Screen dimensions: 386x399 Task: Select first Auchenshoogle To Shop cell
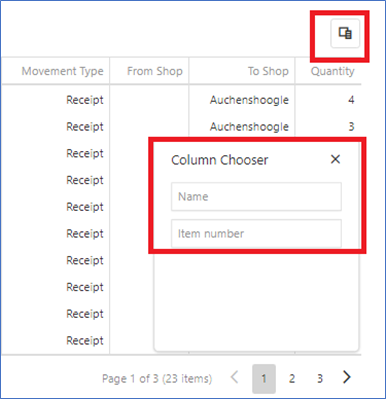[249, 100]
